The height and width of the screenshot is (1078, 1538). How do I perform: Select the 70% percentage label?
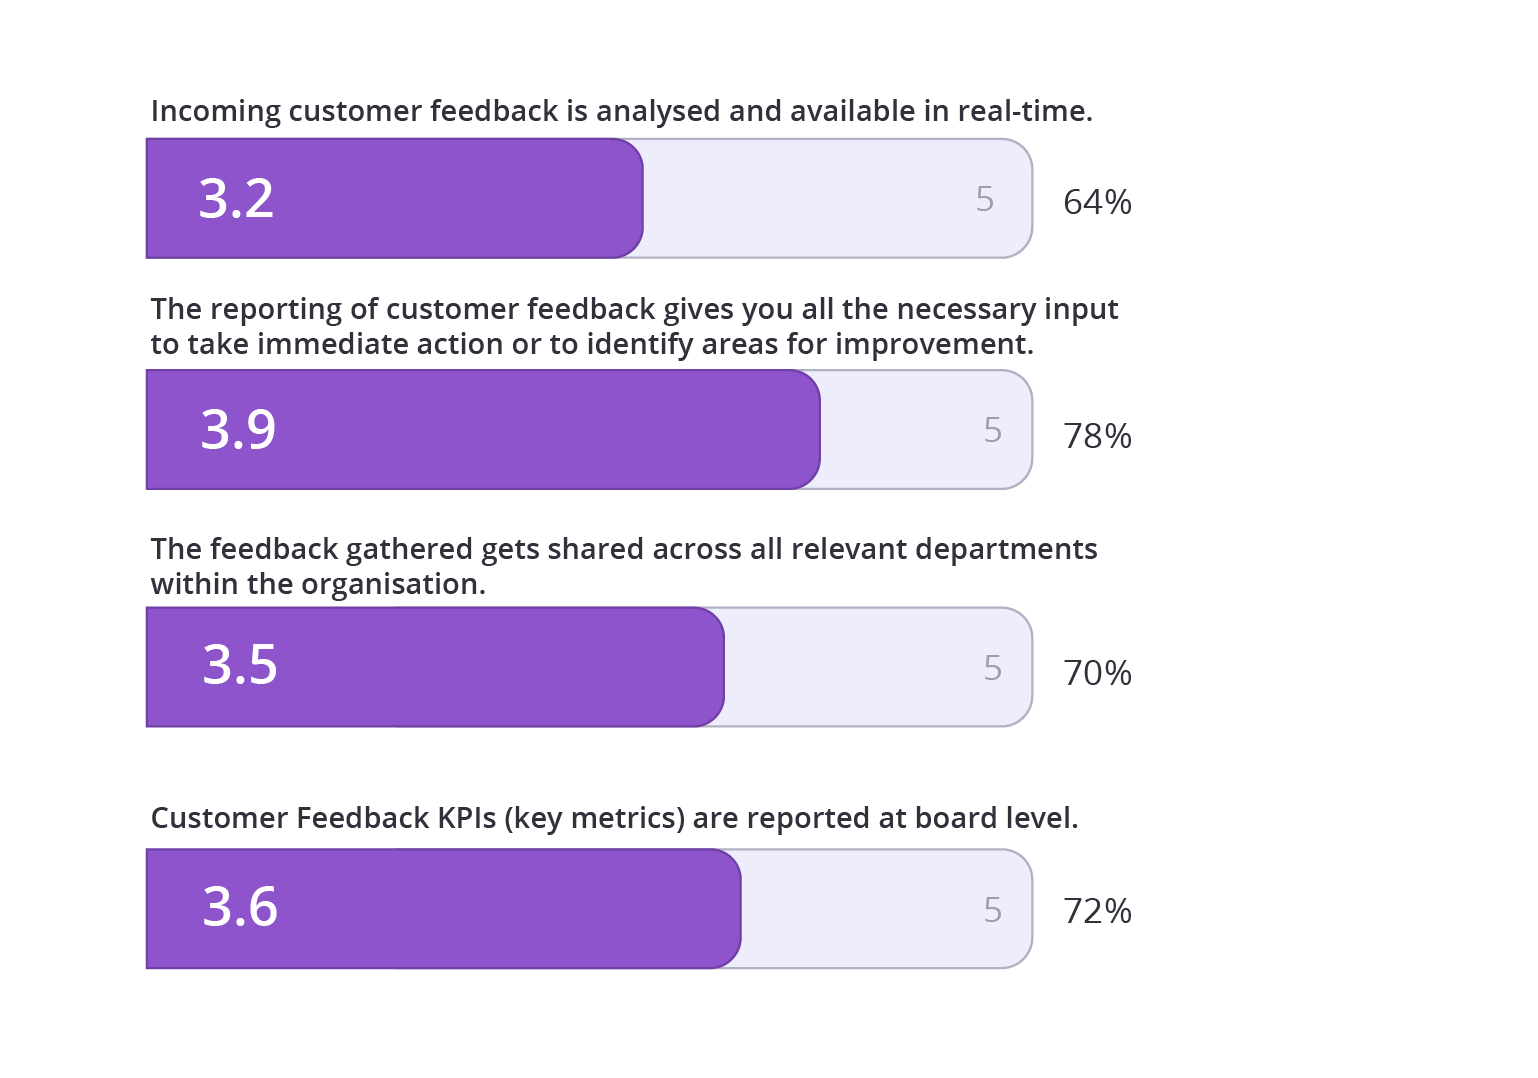(1097, 673)
